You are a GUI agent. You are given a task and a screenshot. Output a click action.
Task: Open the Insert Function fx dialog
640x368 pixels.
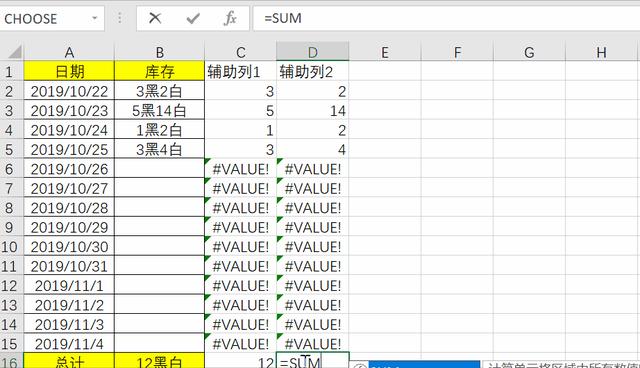pos(230,18)
